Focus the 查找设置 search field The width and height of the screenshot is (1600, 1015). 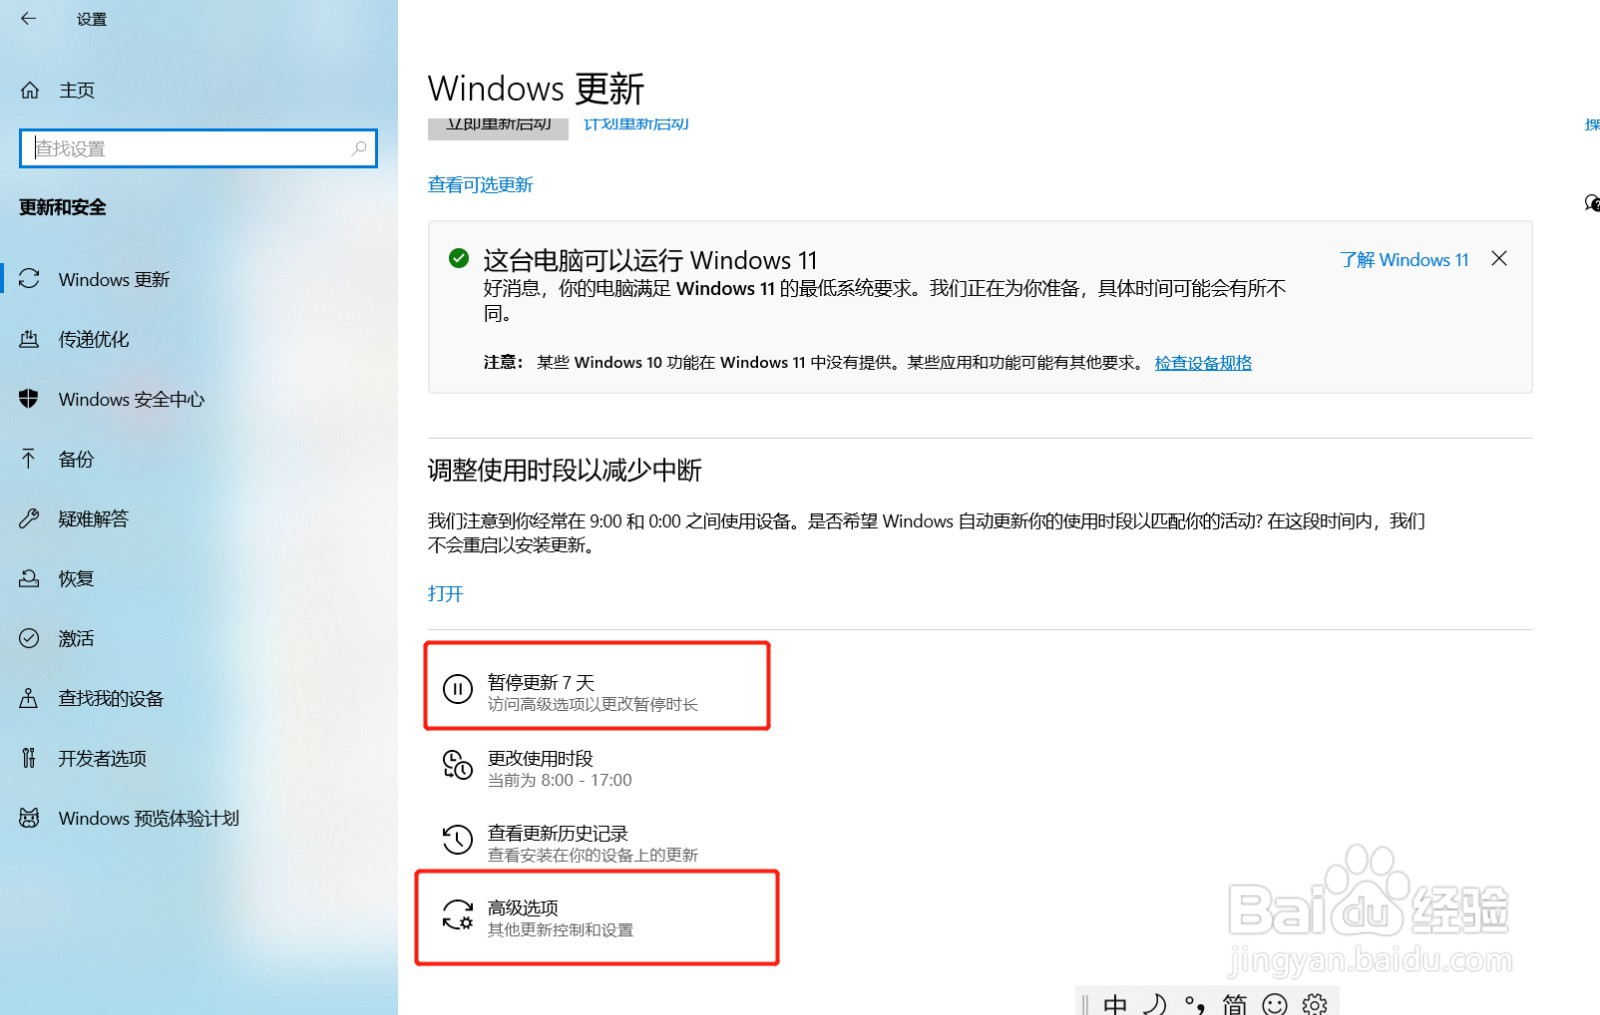[198, 148]
